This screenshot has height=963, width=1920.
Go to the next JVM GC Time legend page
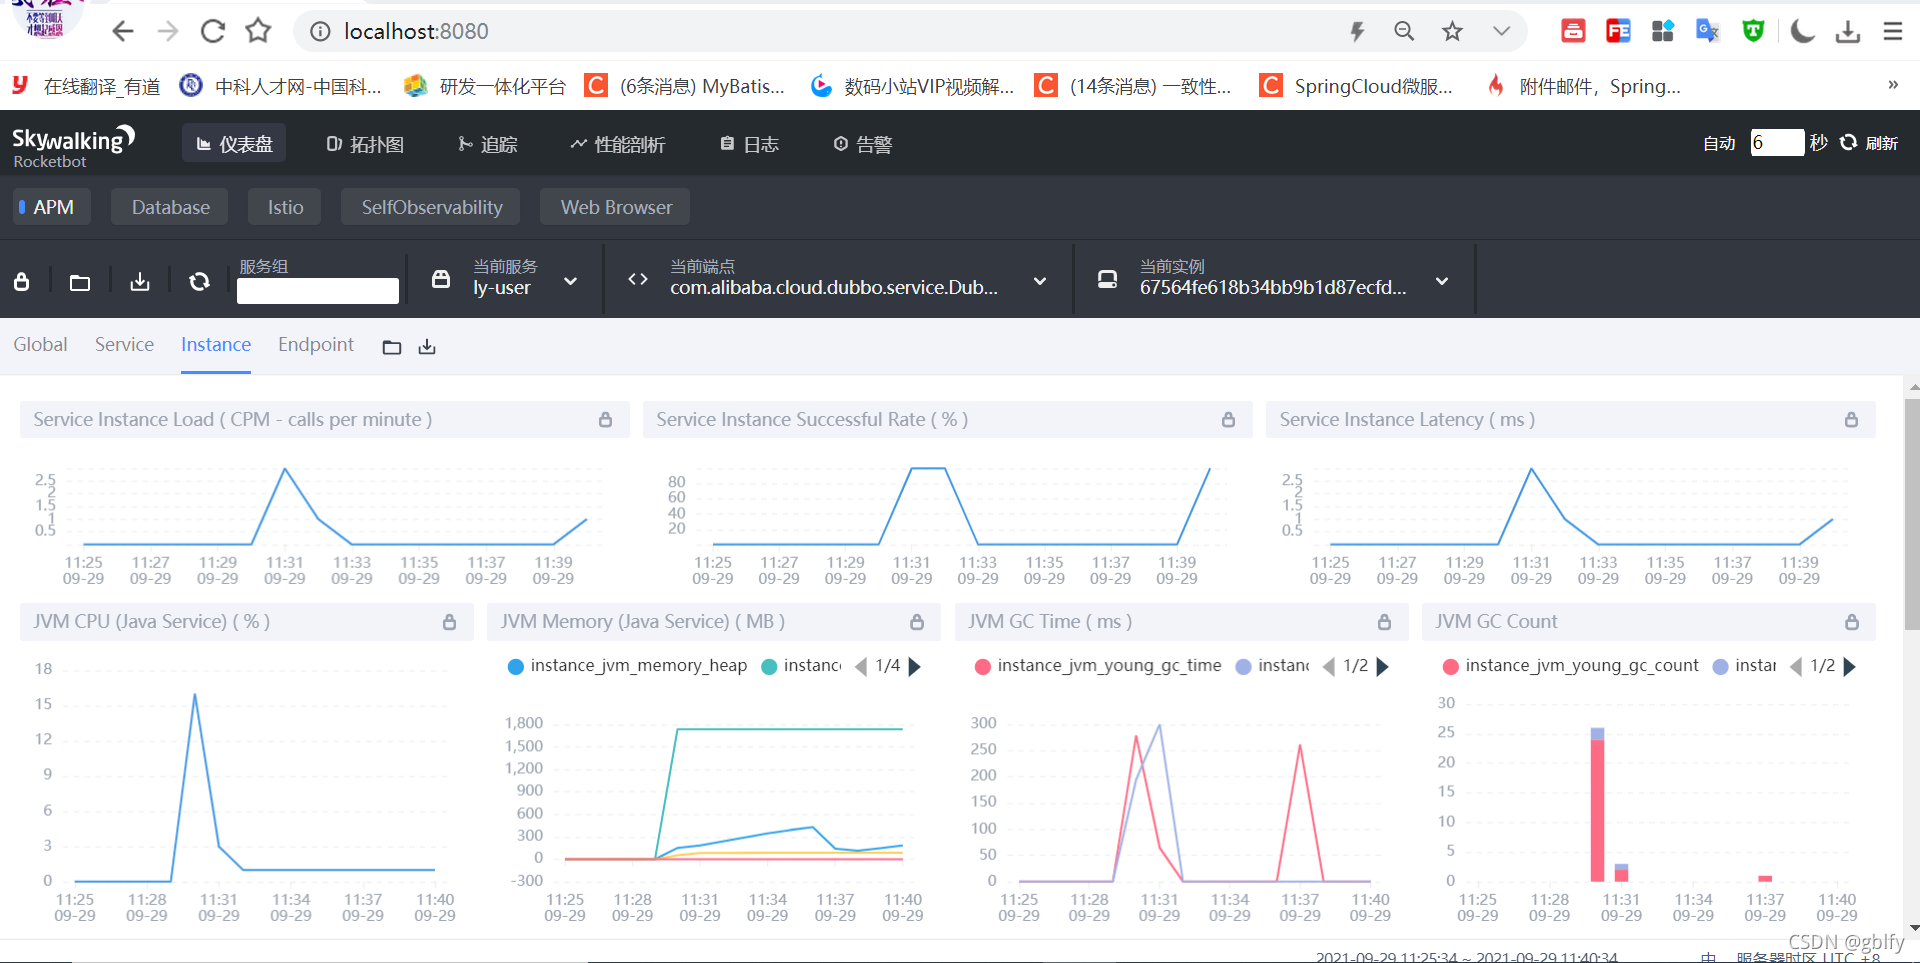tap(1382, 666)
